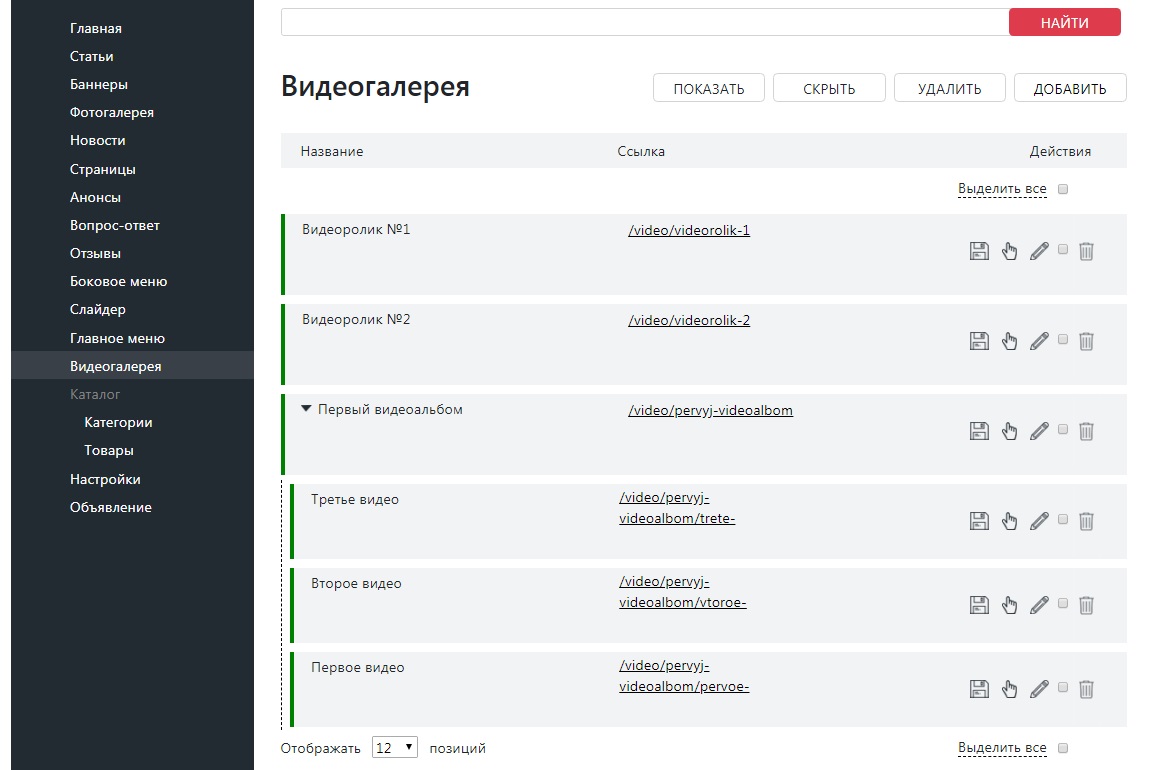1165x770 pixels.
Task: Go to Статьи section
Action: point(91,56)
